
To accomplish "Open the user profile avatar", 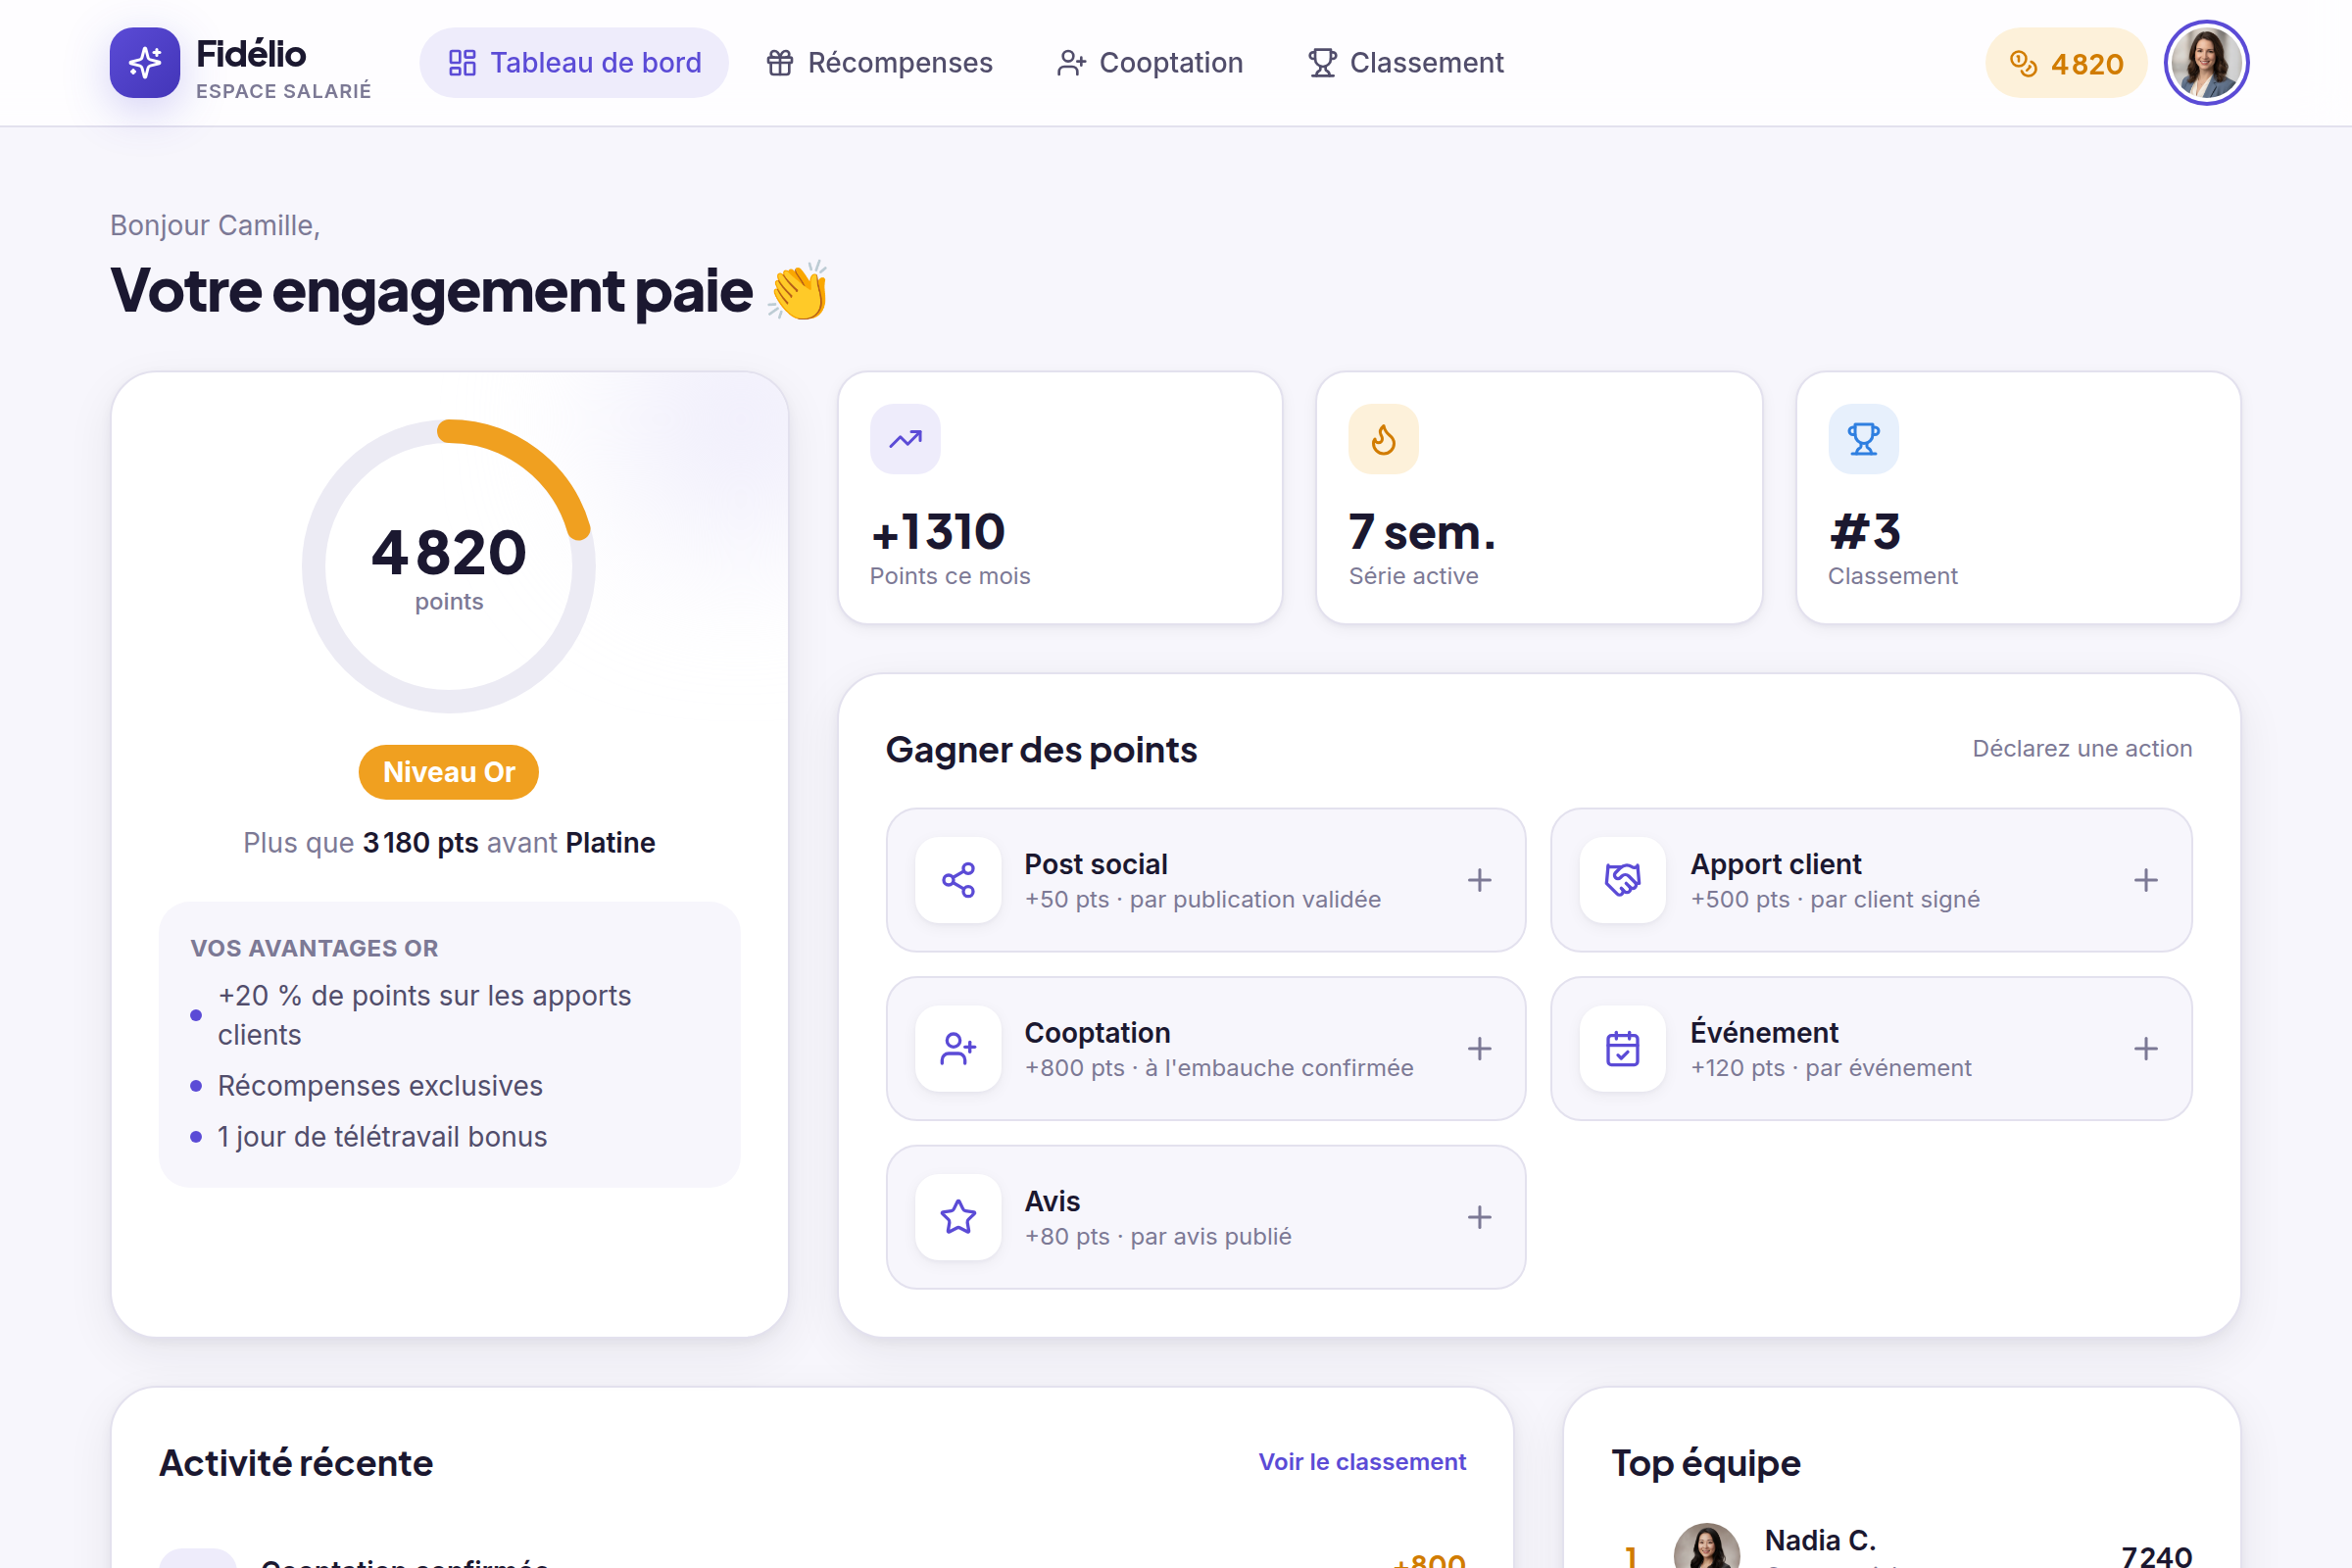I will coord(2206,63).
